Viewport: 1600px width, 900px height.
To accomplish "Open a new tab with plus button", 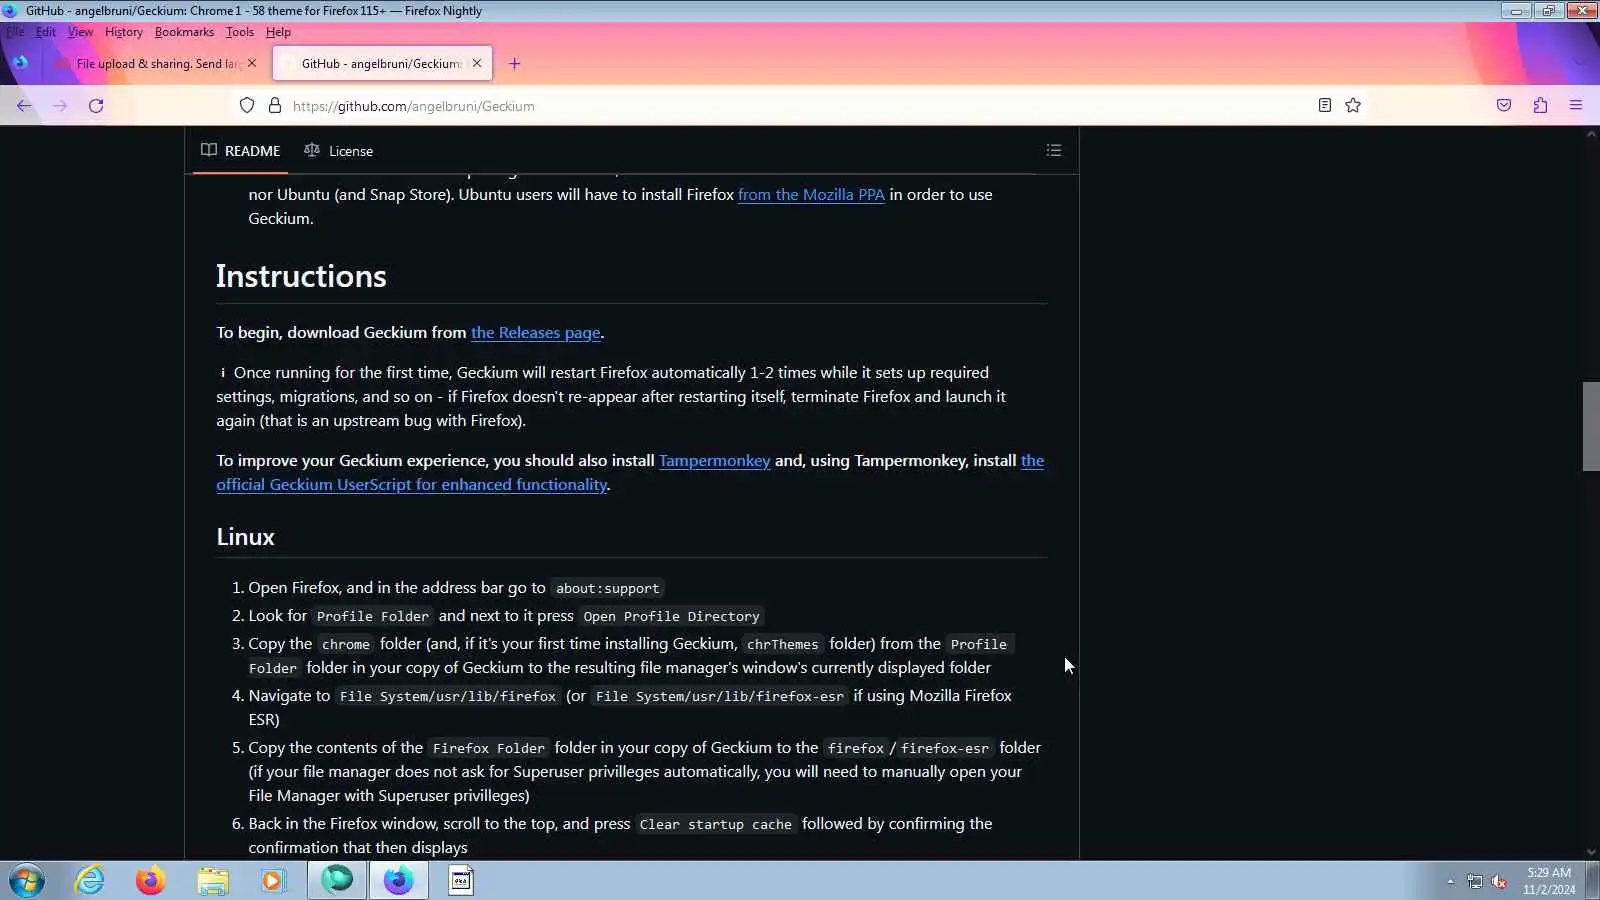I will pos(514,64).
